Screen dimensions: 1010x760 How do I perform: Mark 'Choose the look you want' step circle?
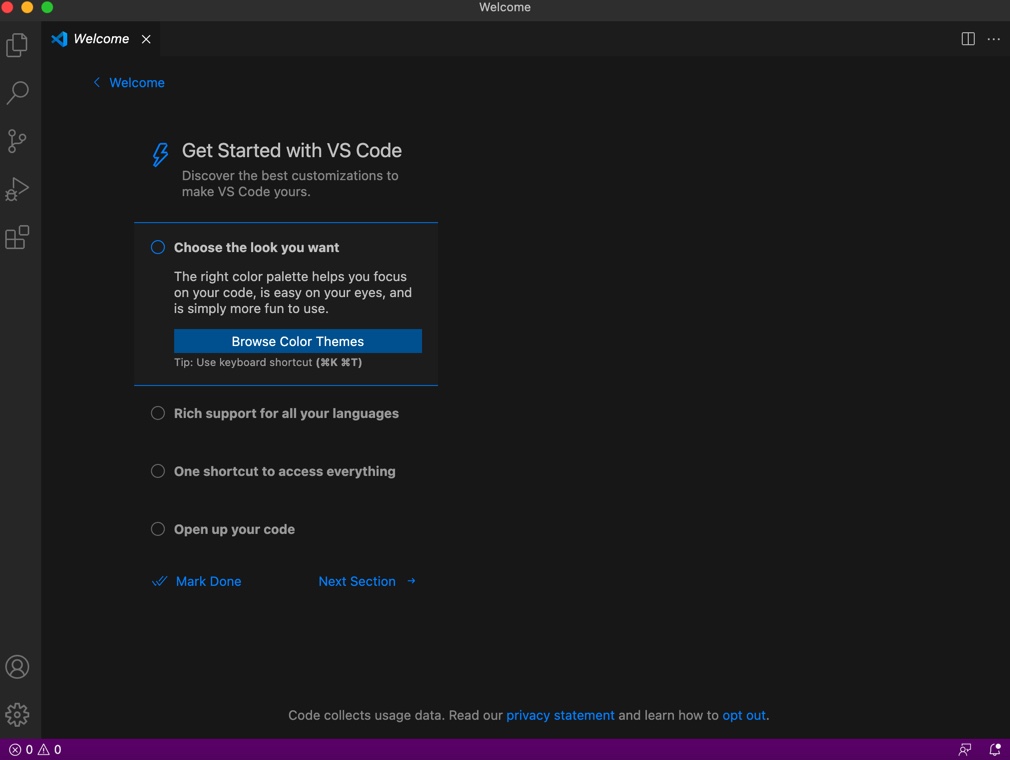click(x=158, y=247)
